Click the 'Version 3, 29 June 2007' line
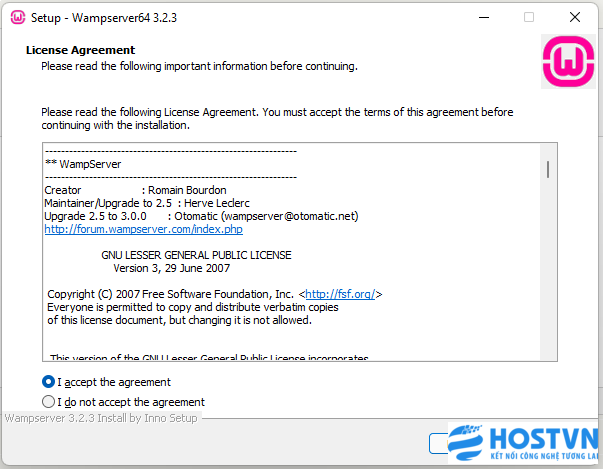Screen dimensions: 603x469 (172, 268)
